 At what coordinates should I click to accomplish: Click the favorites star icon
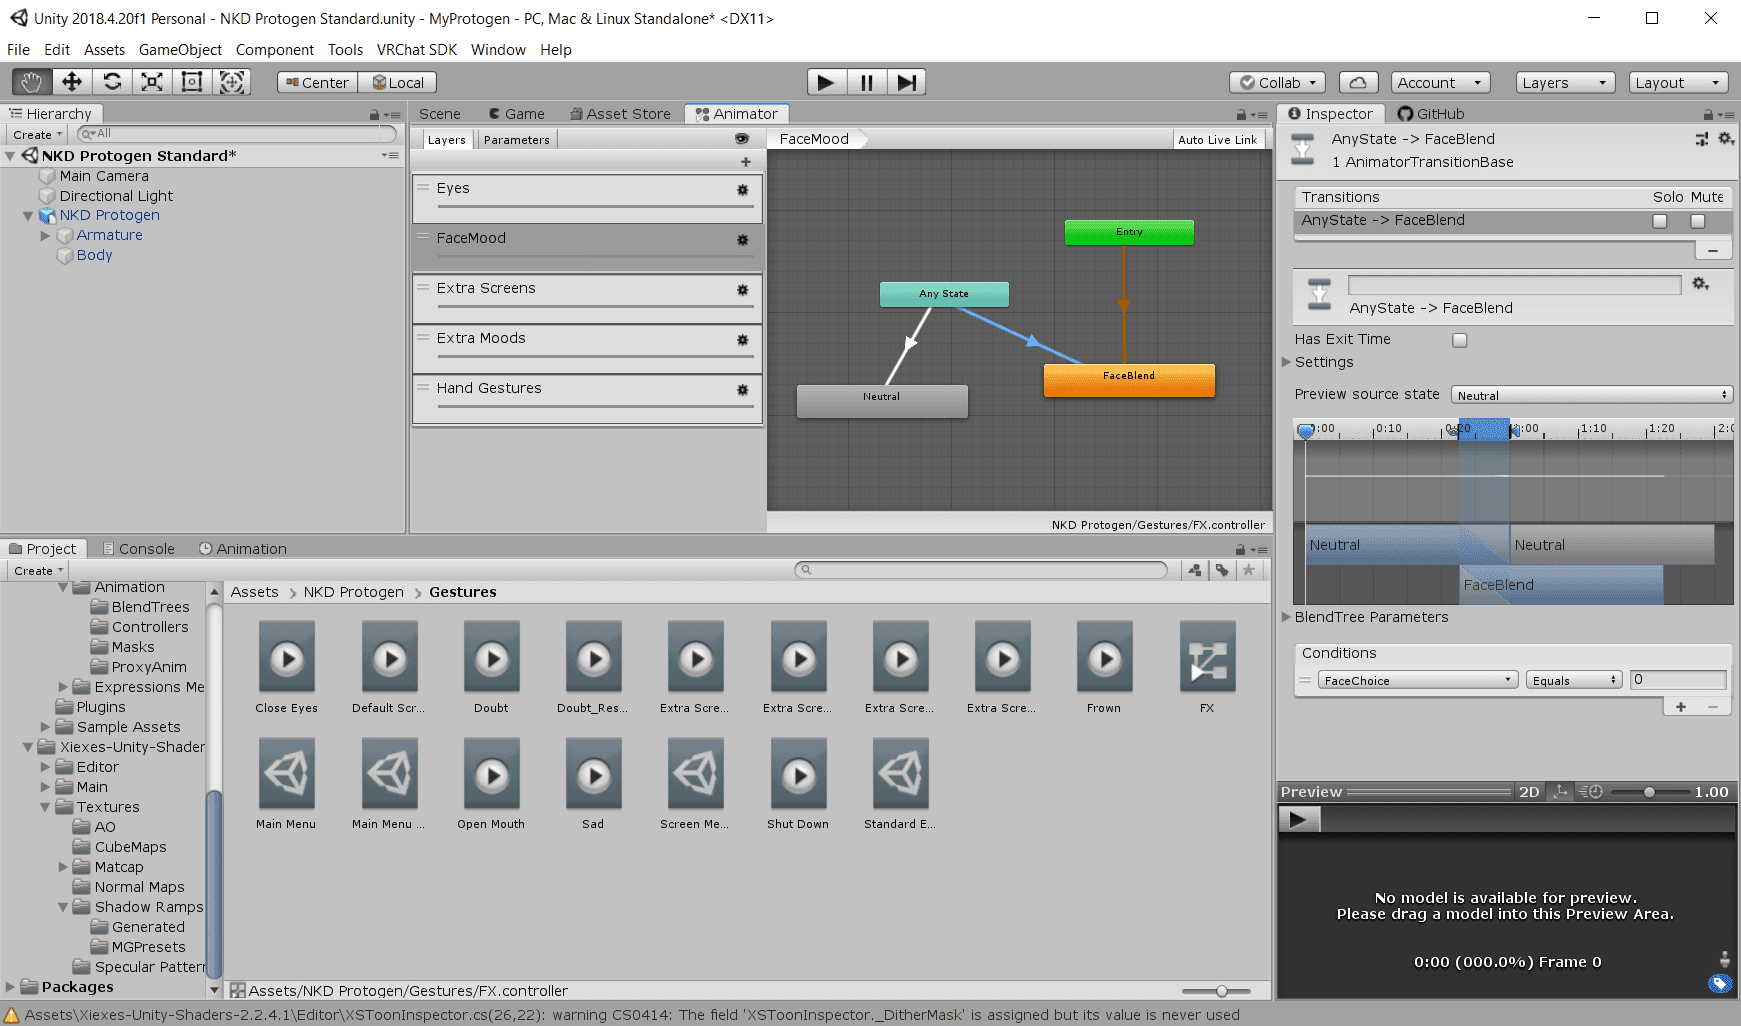coord(1248,570)
